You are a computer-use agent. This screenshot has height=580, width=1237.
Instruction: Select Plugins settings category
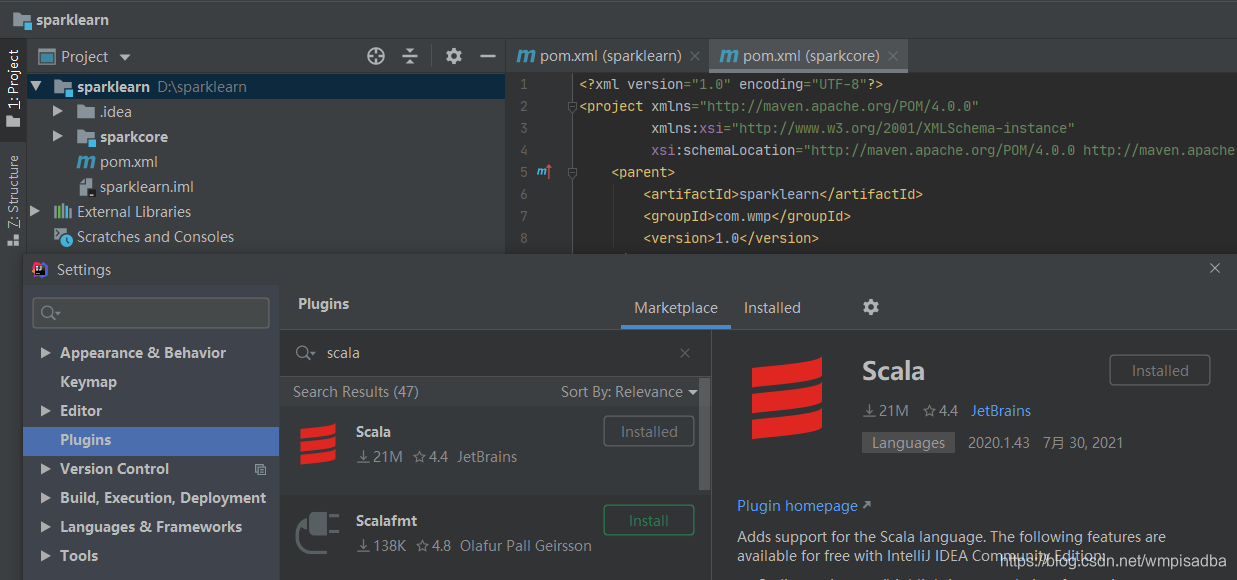coord(151,440)
